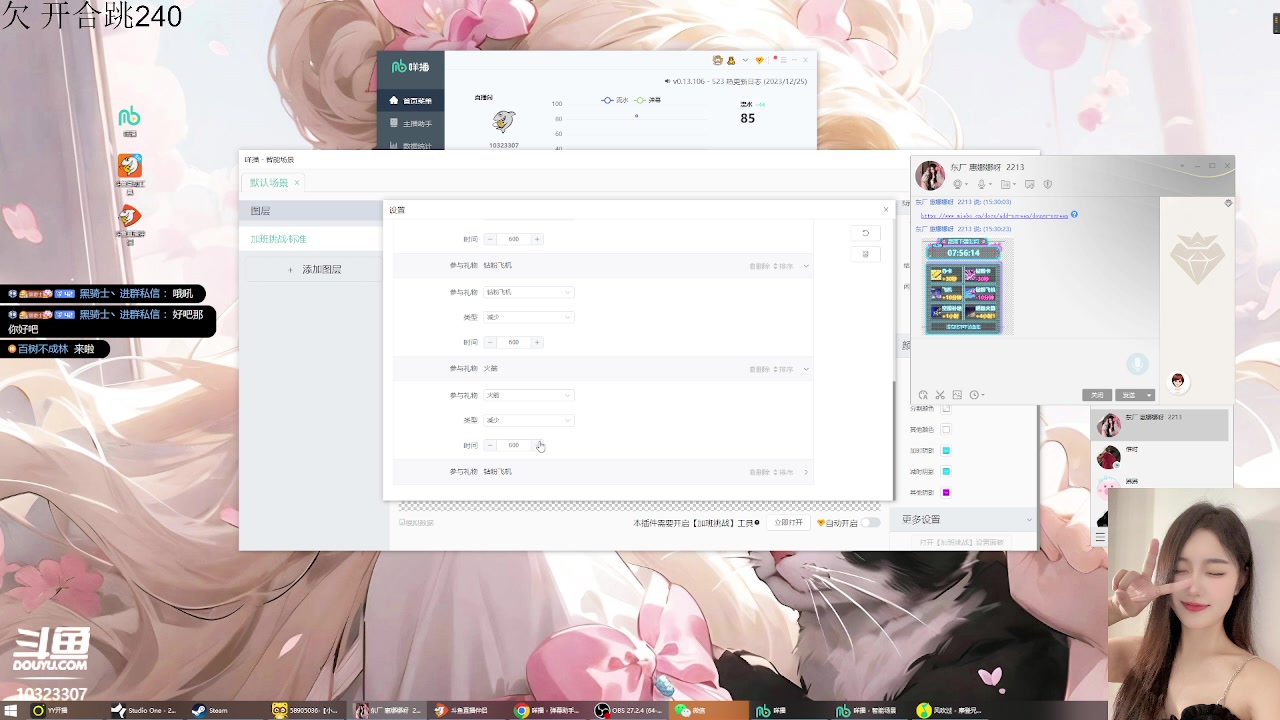Click the microphone voice input button in chat

(1137, 364)
